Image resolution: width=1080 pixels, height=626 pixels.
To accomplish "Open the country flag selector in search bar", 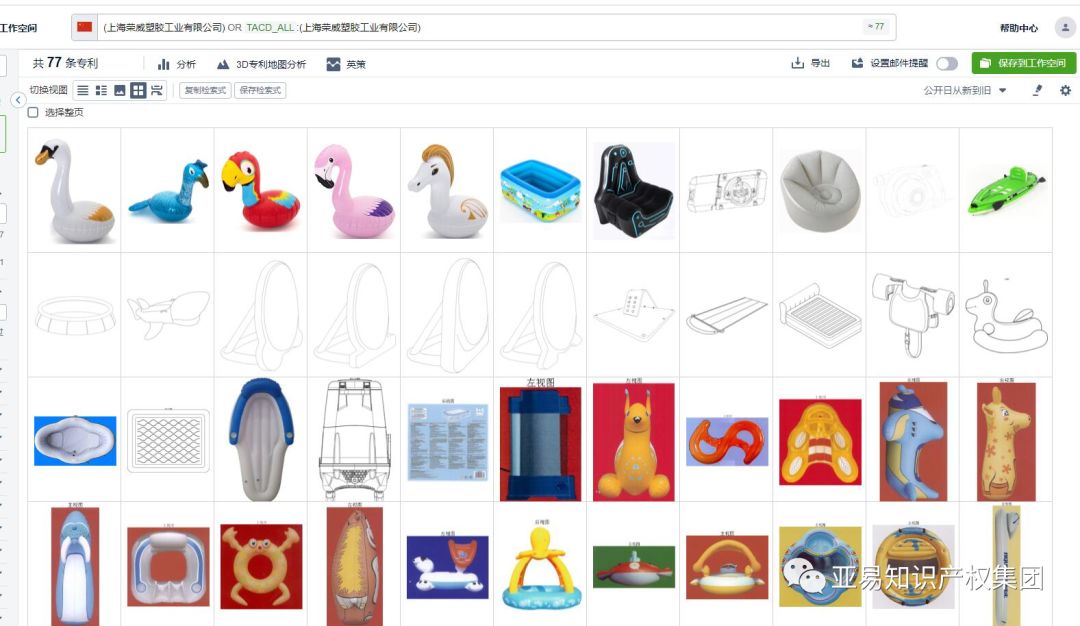I will tap(85, 28).
